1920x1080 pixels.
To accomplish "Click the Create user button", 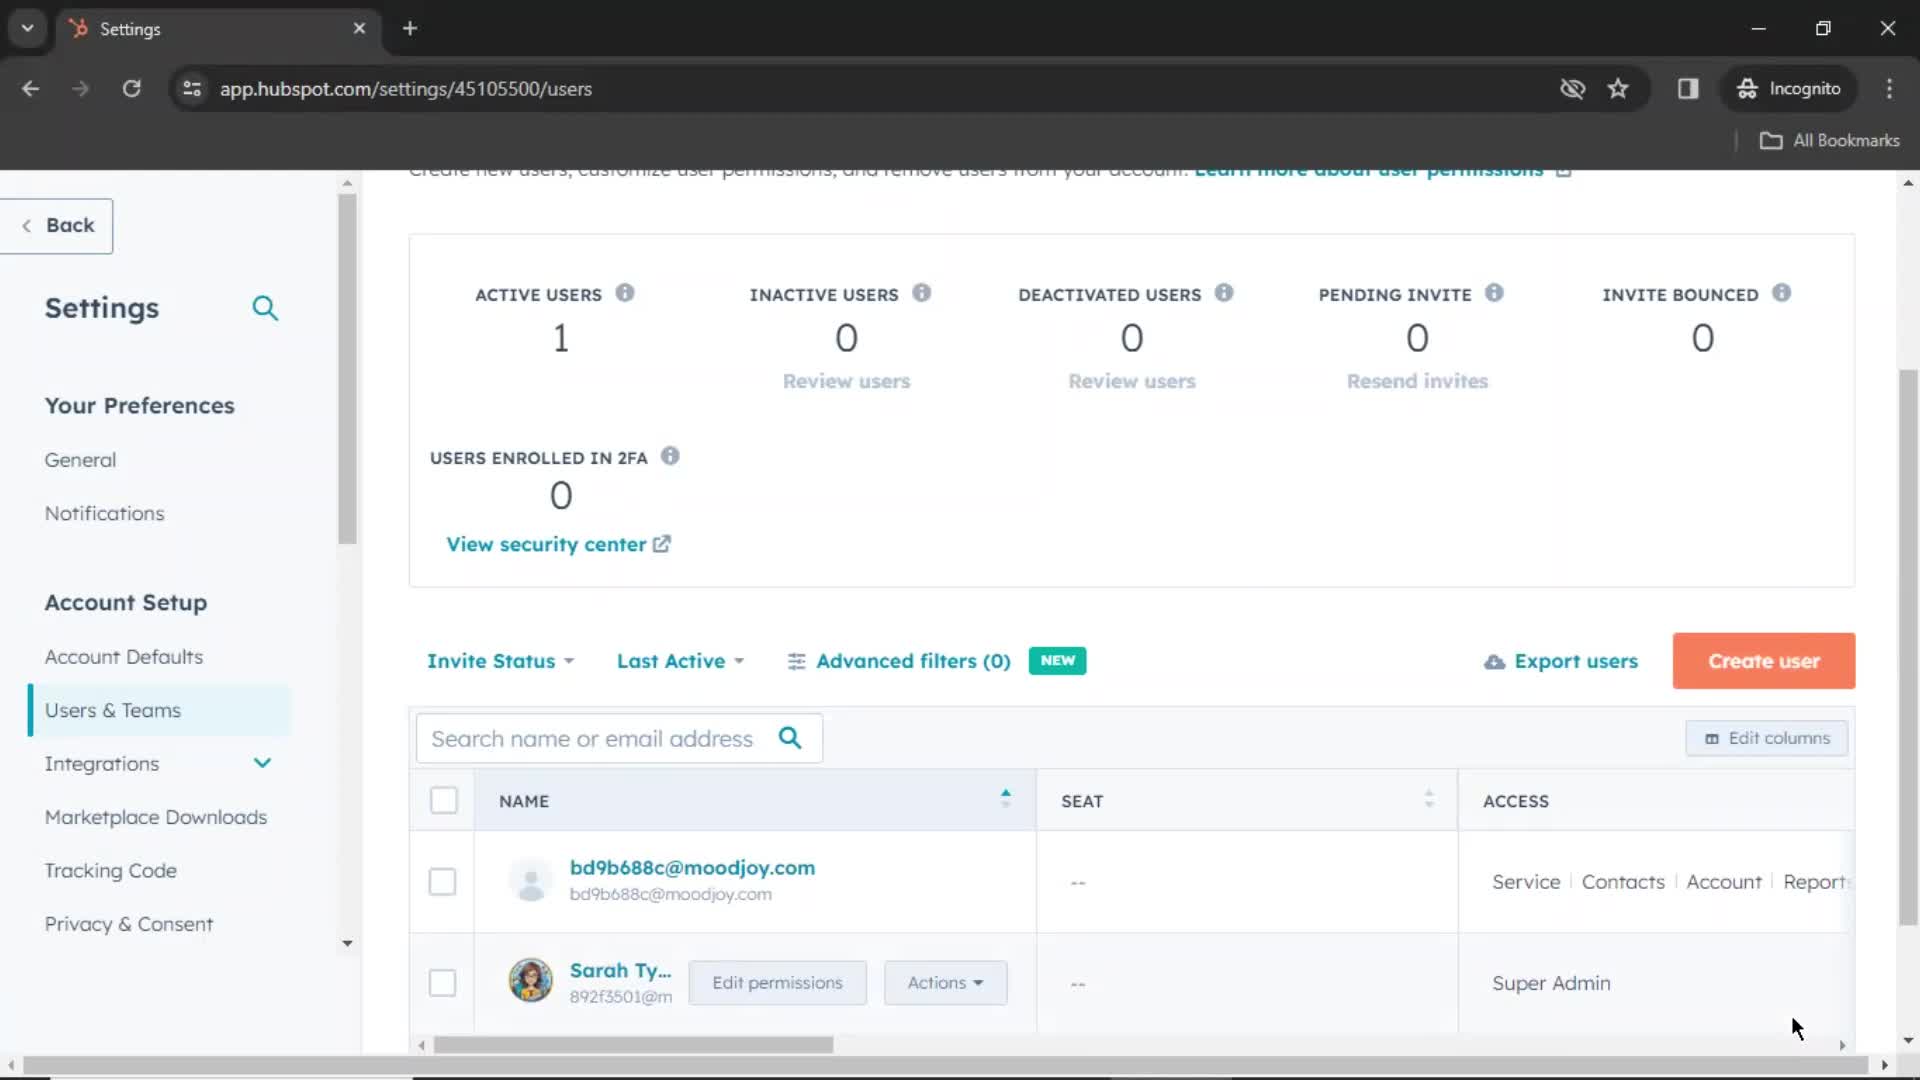I will pos(1763,661).
